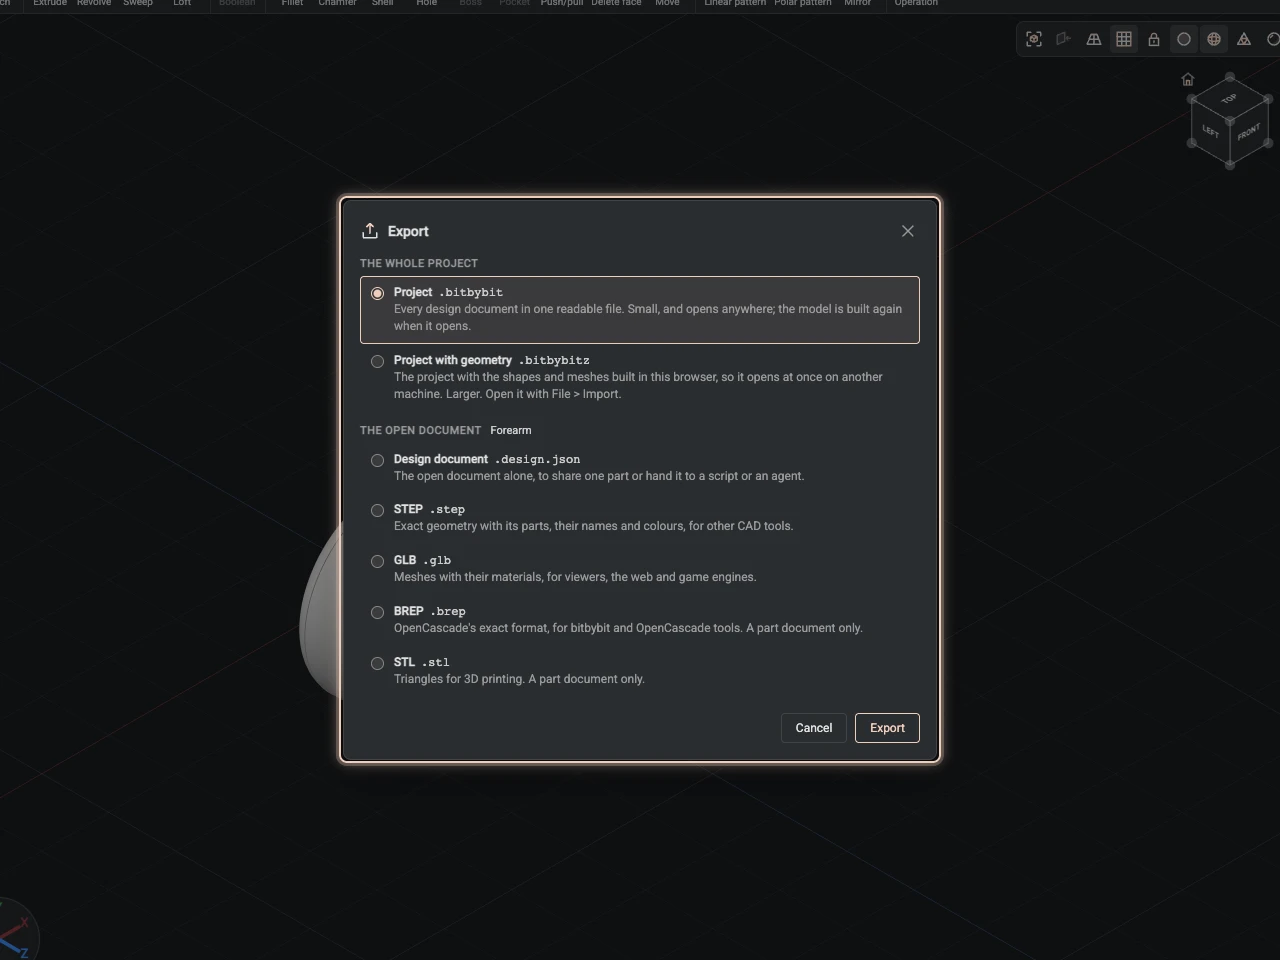
Task: Select the BREP .brep export format
Action: coord(640,620)
